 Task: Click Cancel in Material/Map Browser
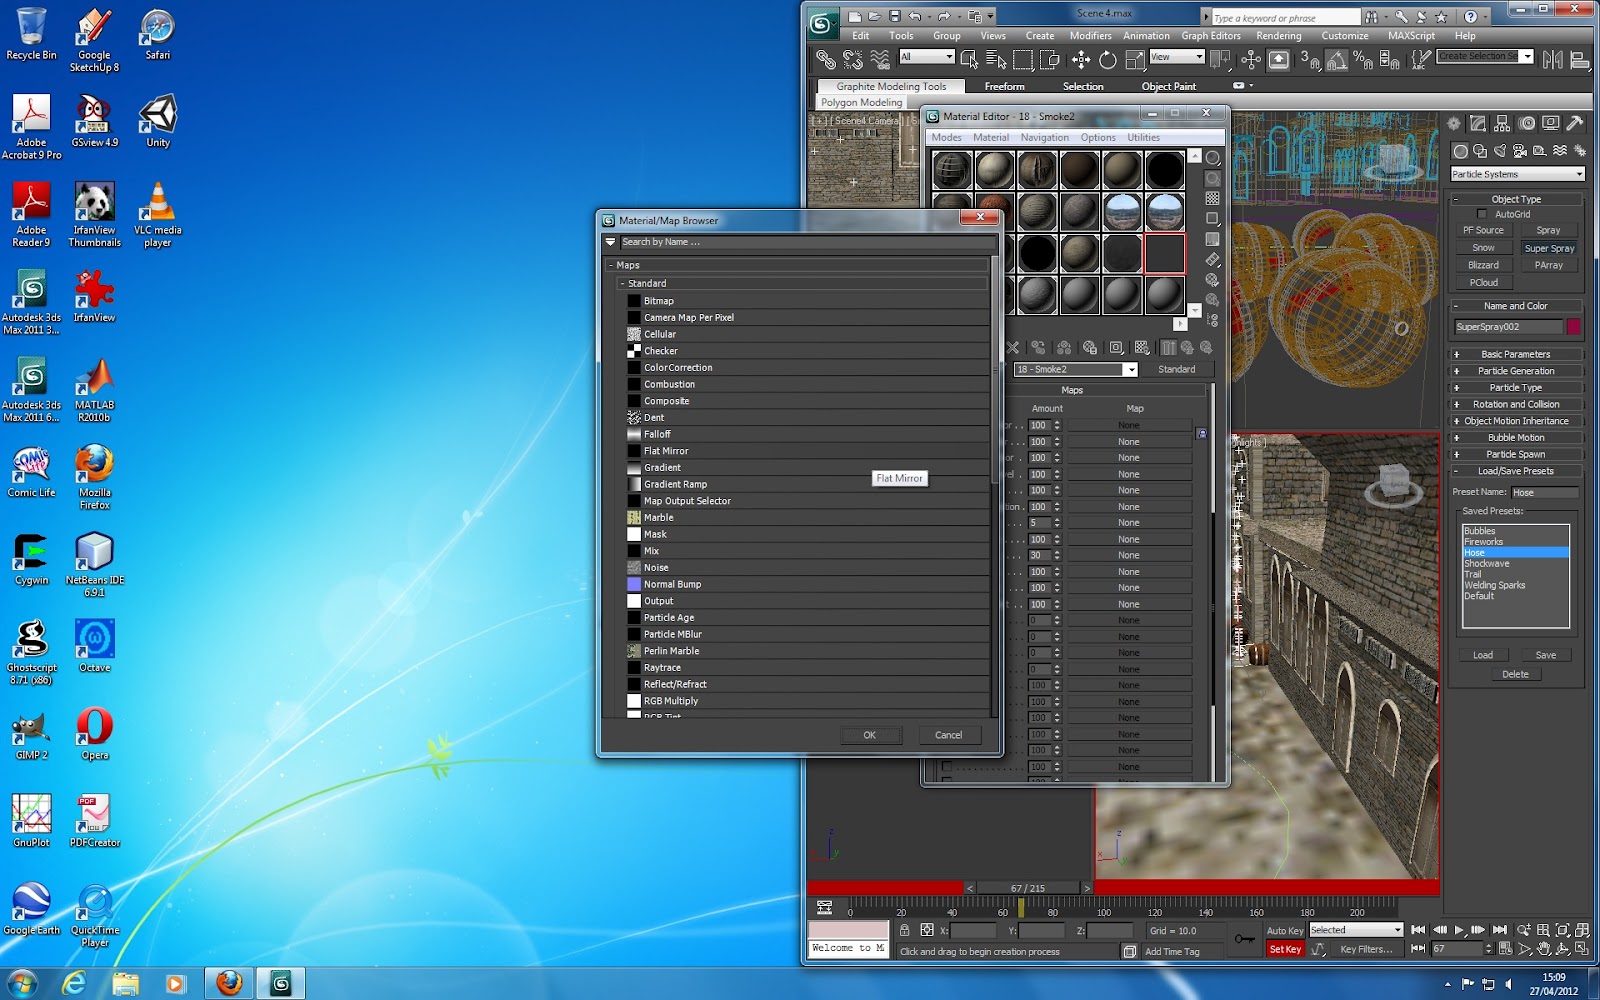(x=948, y=735)
